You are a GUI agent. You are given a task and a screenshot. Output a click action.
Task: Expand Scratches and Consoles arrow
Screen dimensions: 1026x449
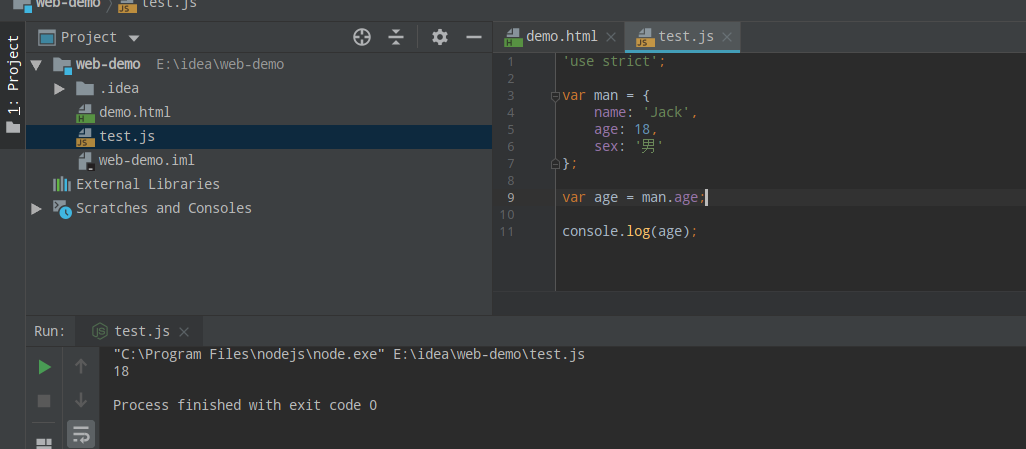(37, 208)
